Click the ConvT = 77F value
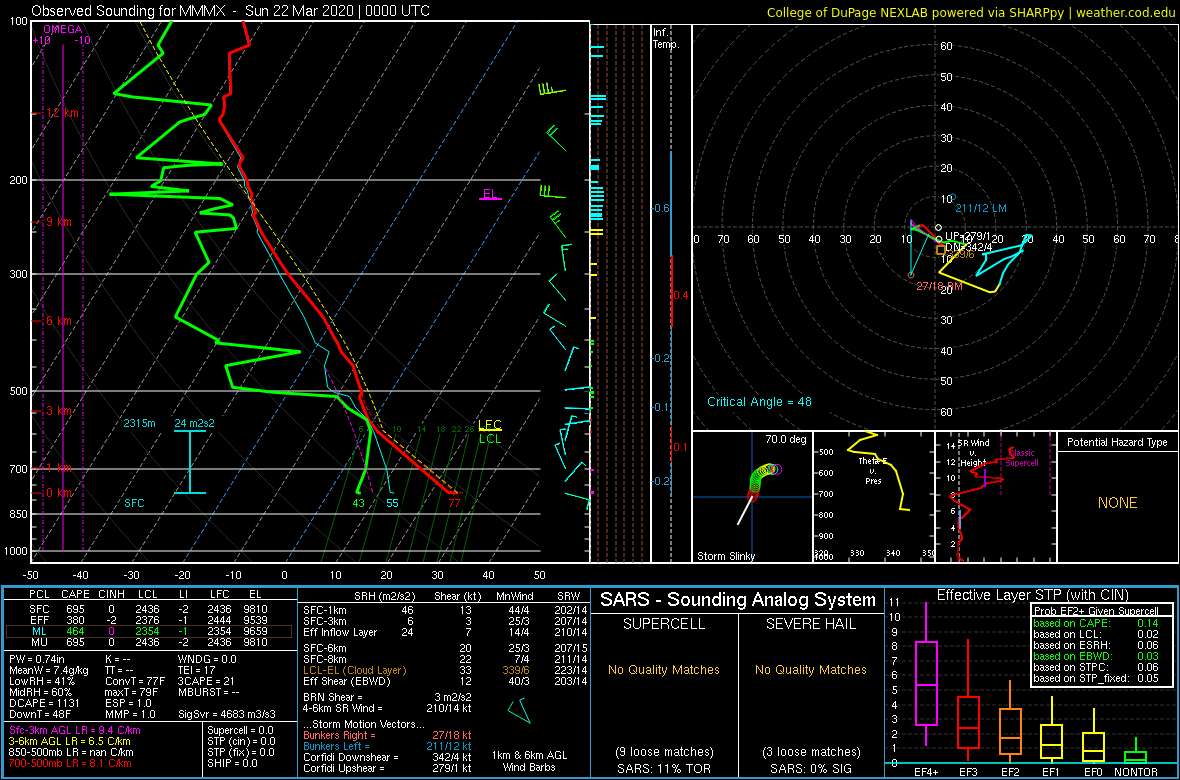1180x780 pixels. [135, 680]
